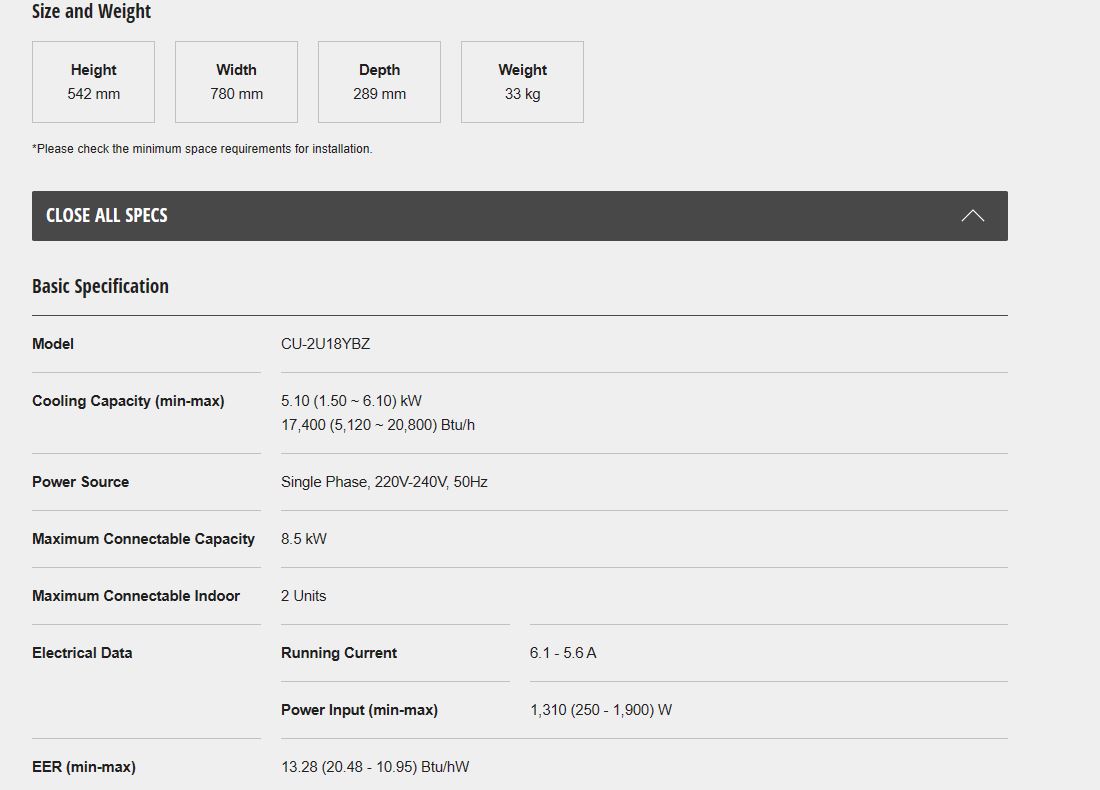This screenshot has width=1100, height=790.
Task: Click the Maximum Connectable Capacity label
Action: (x=143, y=539)
